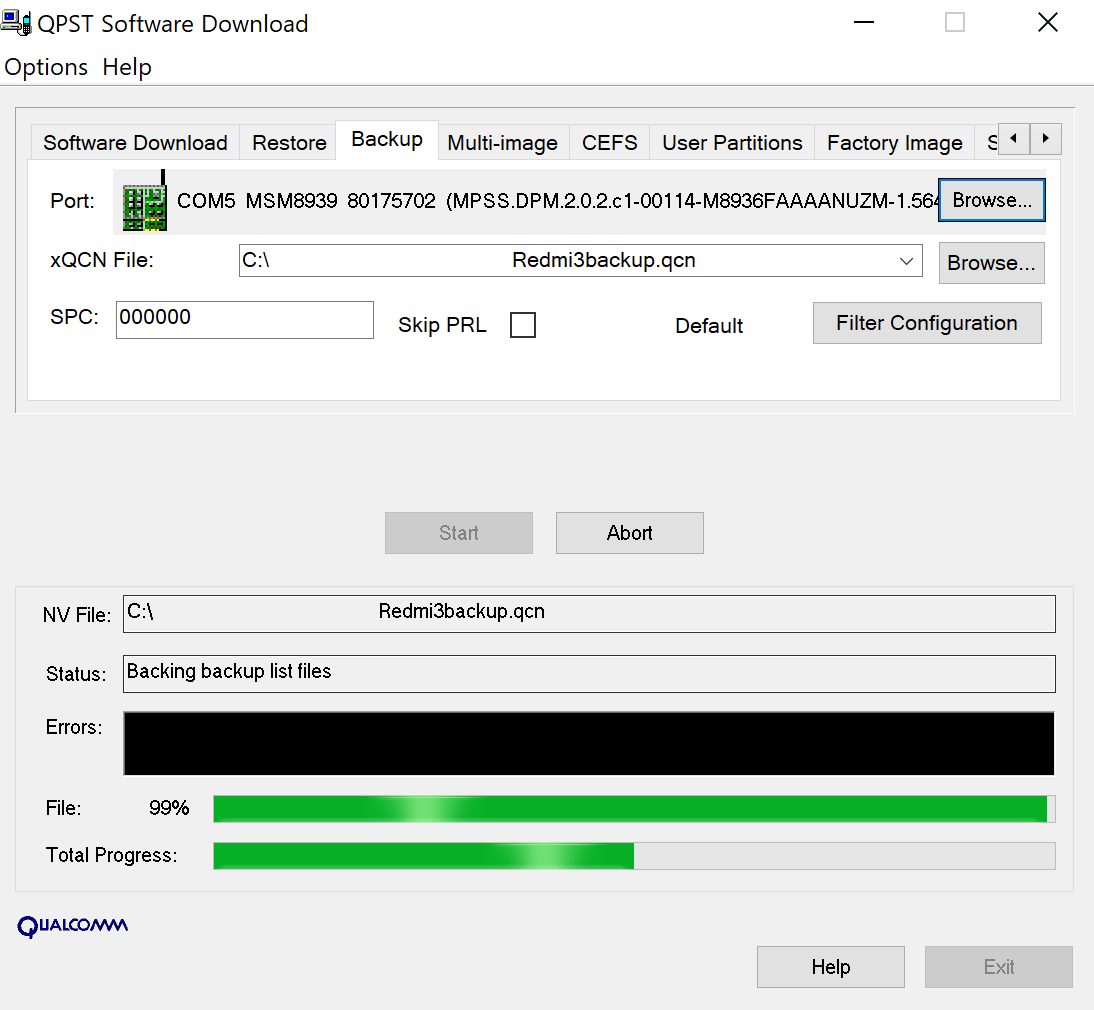
Task: Click the left tab scroll arrow
Action: (x=1014, y=138)
